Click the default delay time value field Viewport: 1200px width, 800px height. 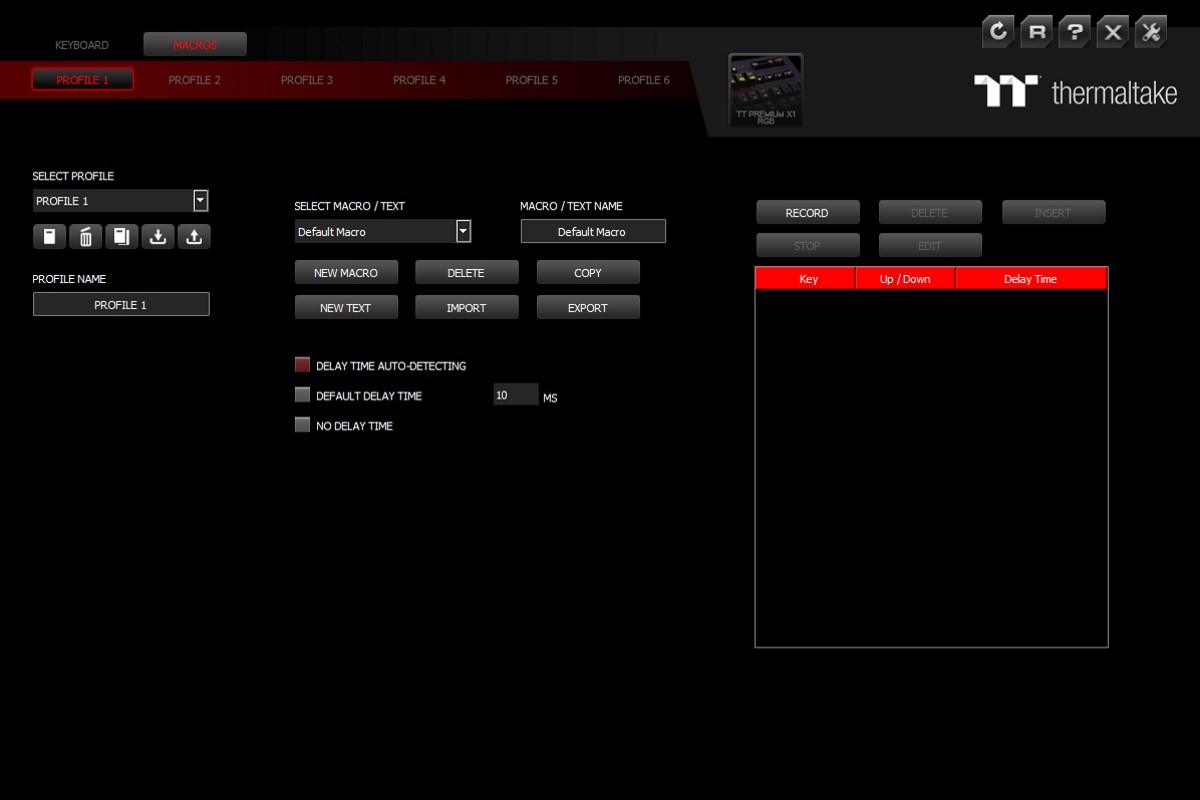coord(516,395)
